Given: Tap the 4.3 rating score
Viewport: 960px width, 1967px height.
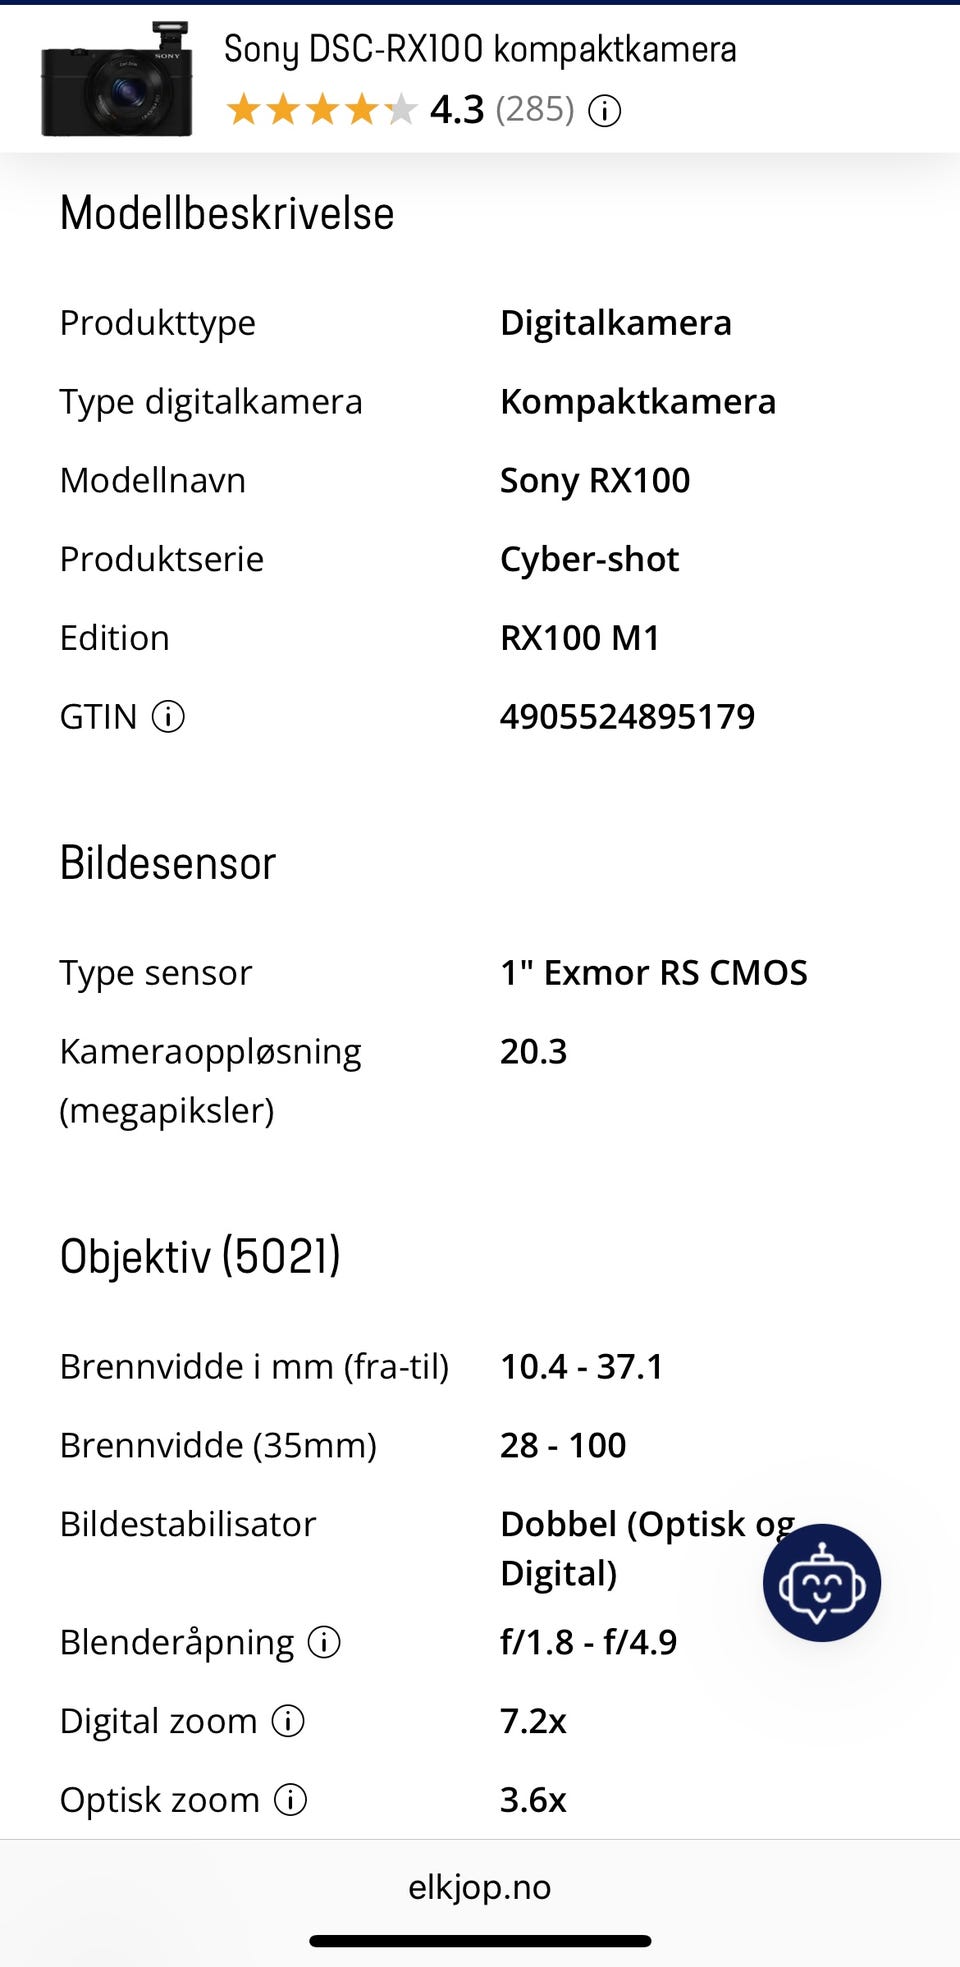Looking at the screenshot, I should [457, 110].
